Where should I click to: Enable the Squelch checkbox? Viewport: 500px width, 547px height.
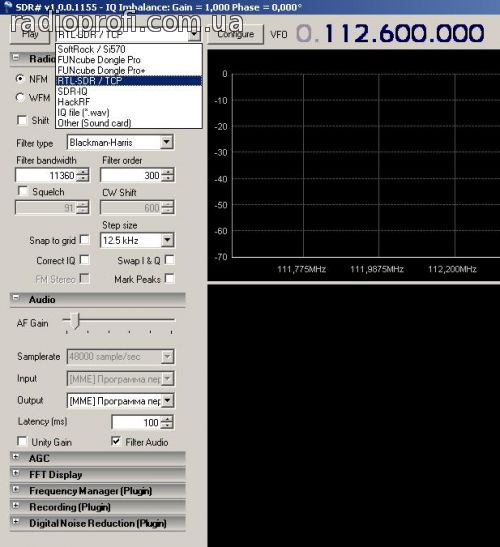click(23, 191)
